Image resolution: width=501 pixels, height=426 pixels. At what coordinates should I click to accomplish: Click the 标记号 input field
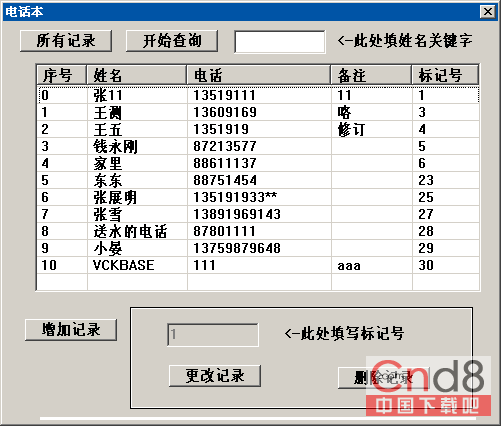[213, 334]
